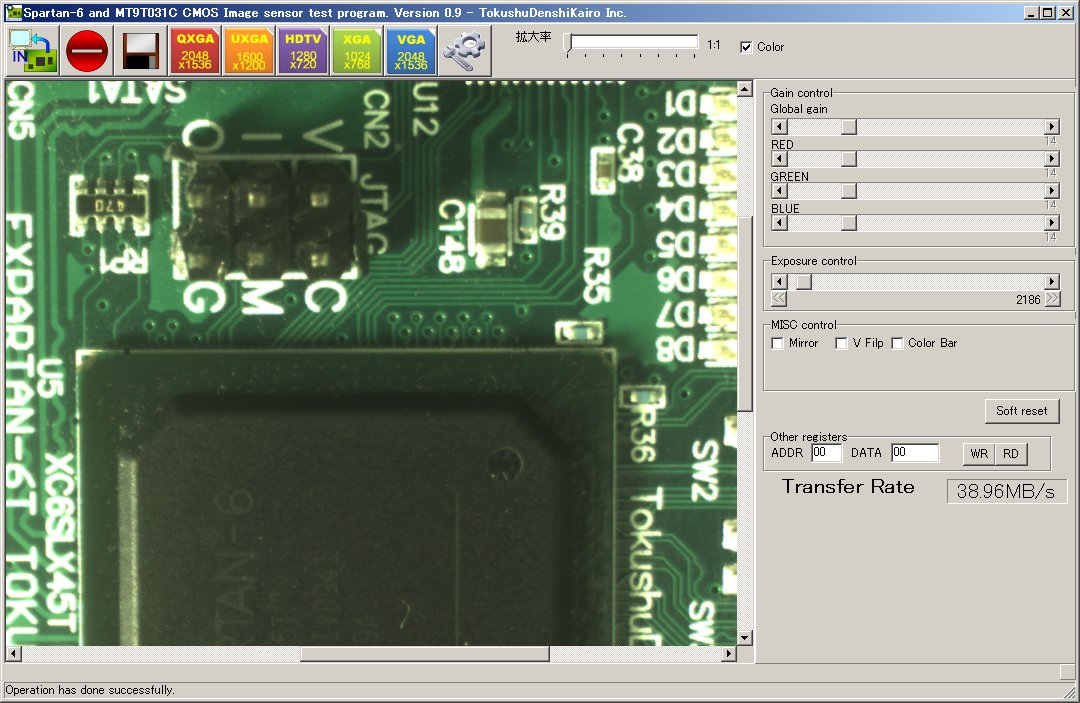1080x703 pixels.
Task: Toggle the V Flip checkbox
Action: [x=841, y=344]
